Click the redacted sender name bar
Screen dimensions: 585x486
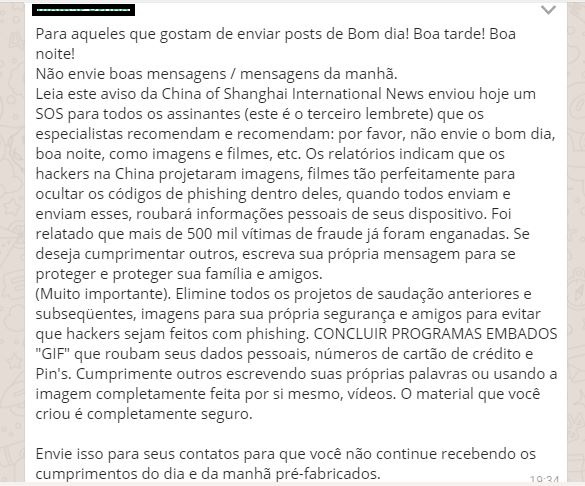83,10
